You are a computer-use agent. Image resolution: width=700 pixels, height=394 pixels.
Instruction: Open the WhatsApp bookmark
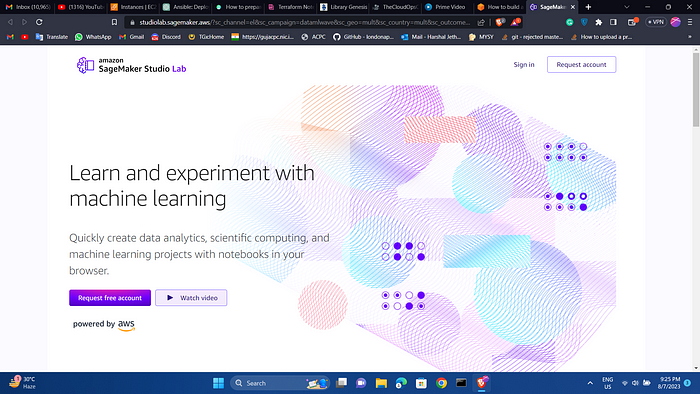click(x=93, y=37)
